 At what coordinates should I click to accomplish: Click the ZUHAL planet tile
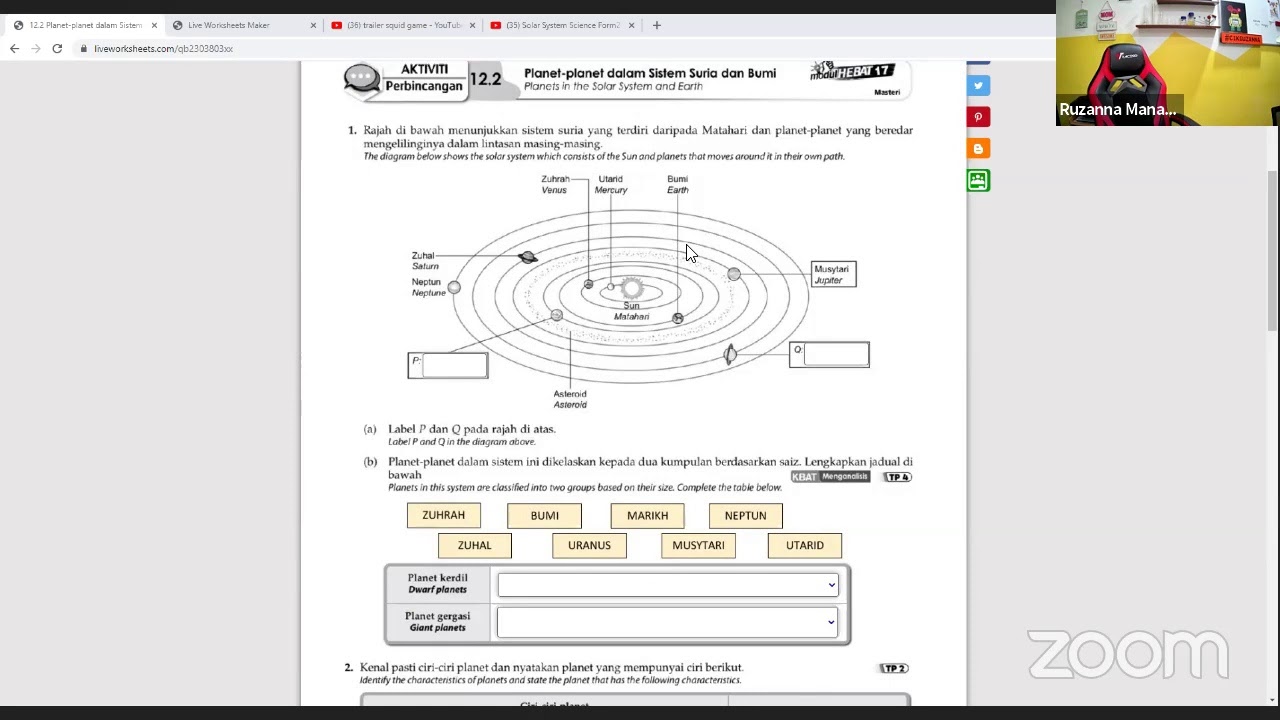tap(475, 545)
